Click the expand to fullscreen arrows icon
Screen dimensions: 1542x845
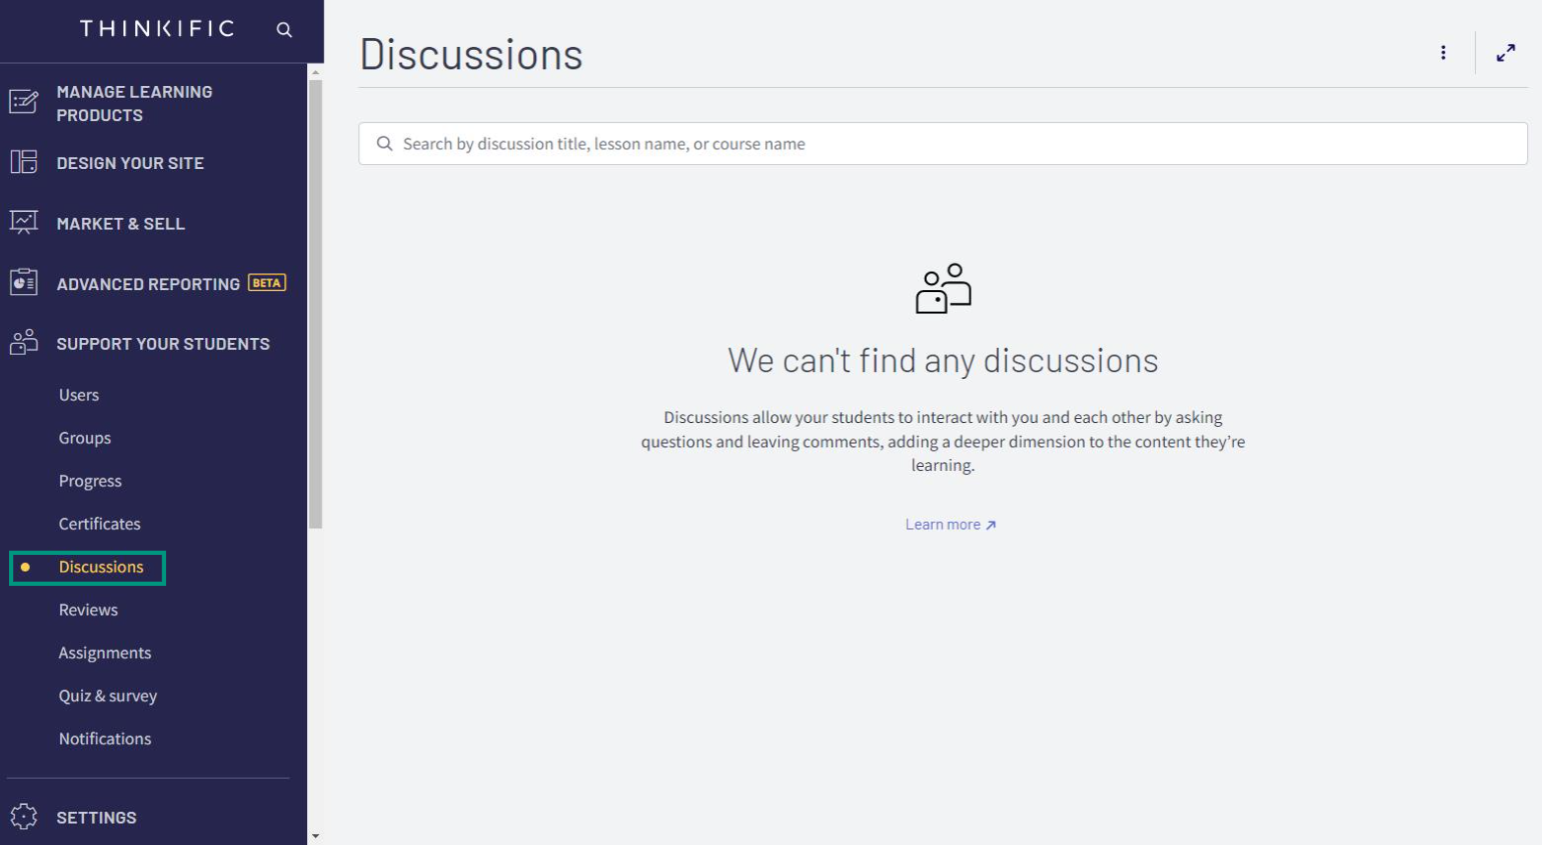1506,53
